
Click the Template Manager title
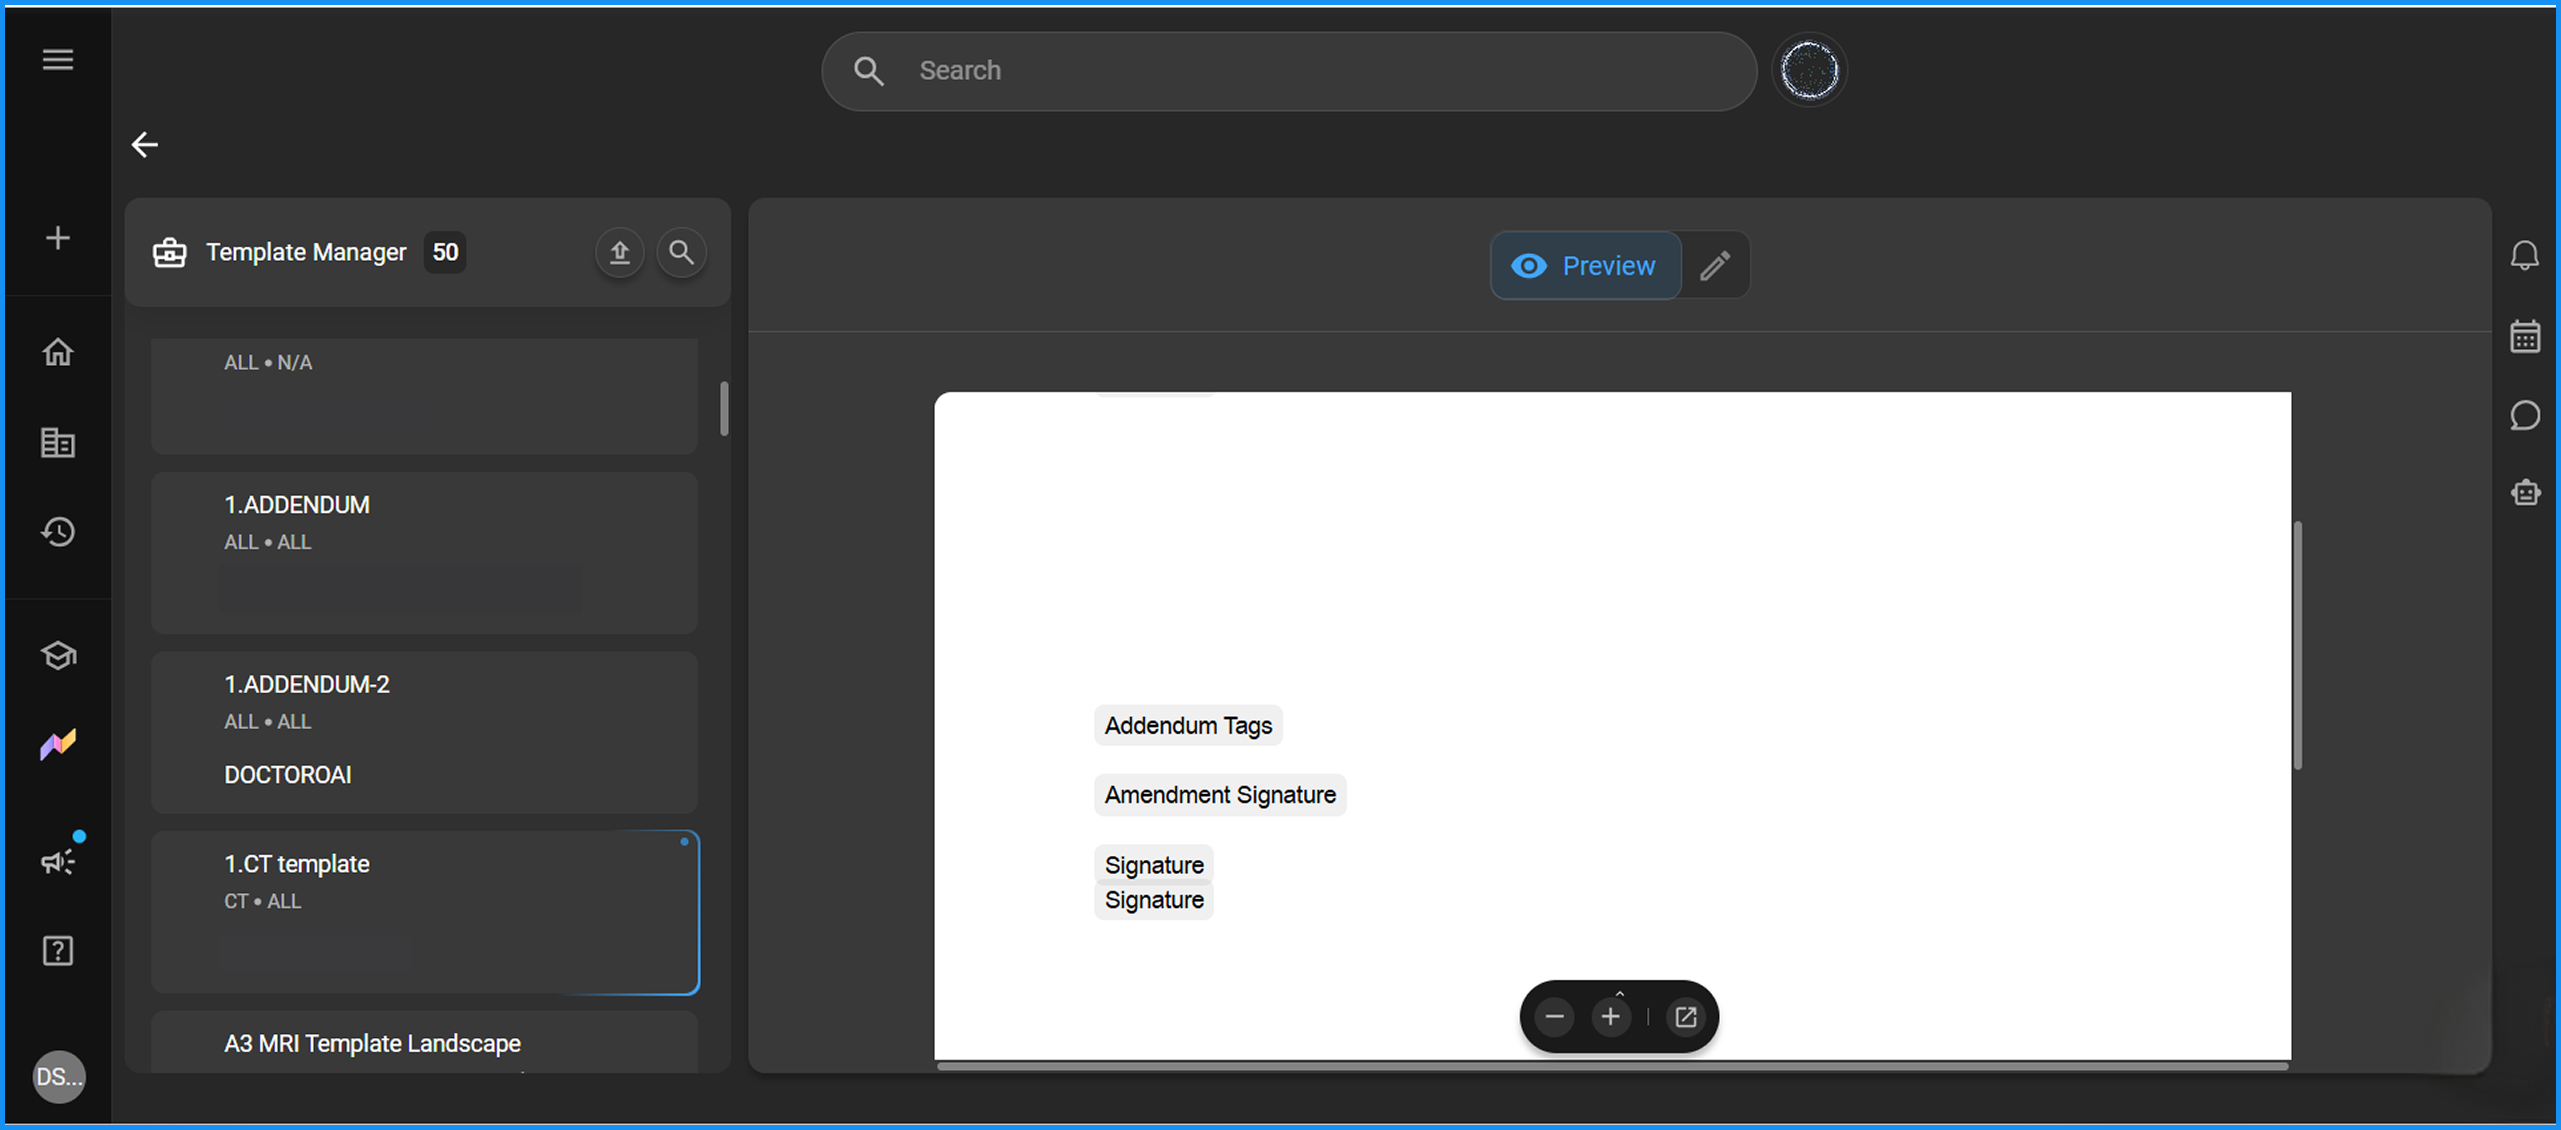(306, 253)
